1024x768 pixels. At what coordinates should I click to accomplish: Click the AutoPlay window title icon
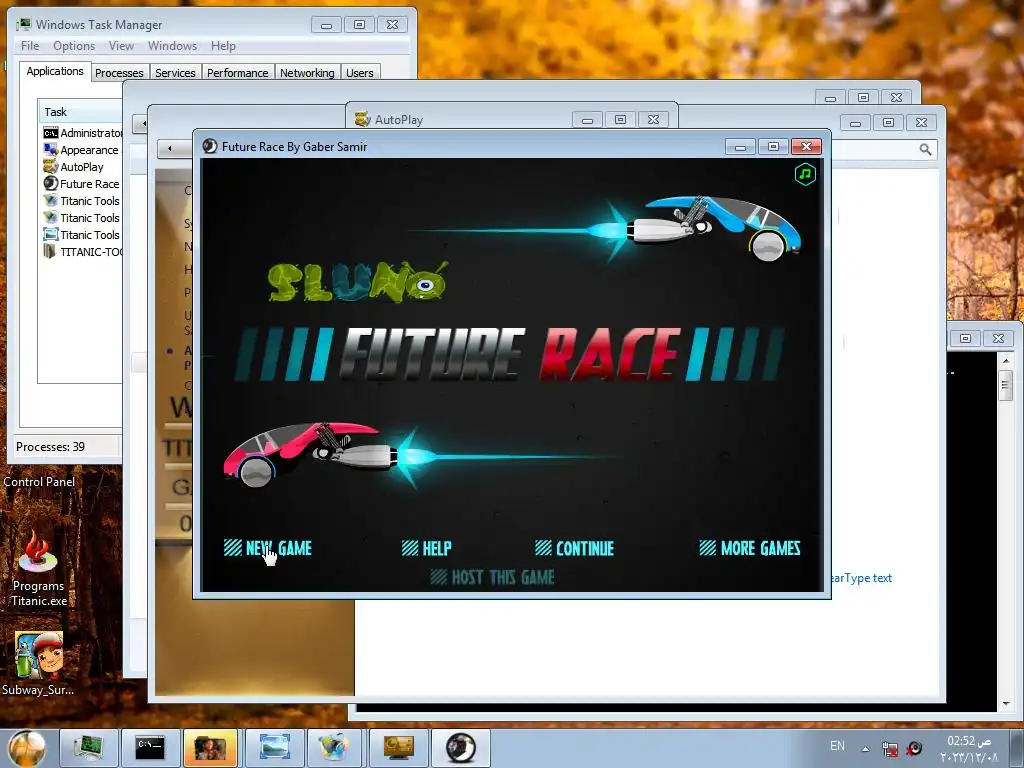coord(362,119)
